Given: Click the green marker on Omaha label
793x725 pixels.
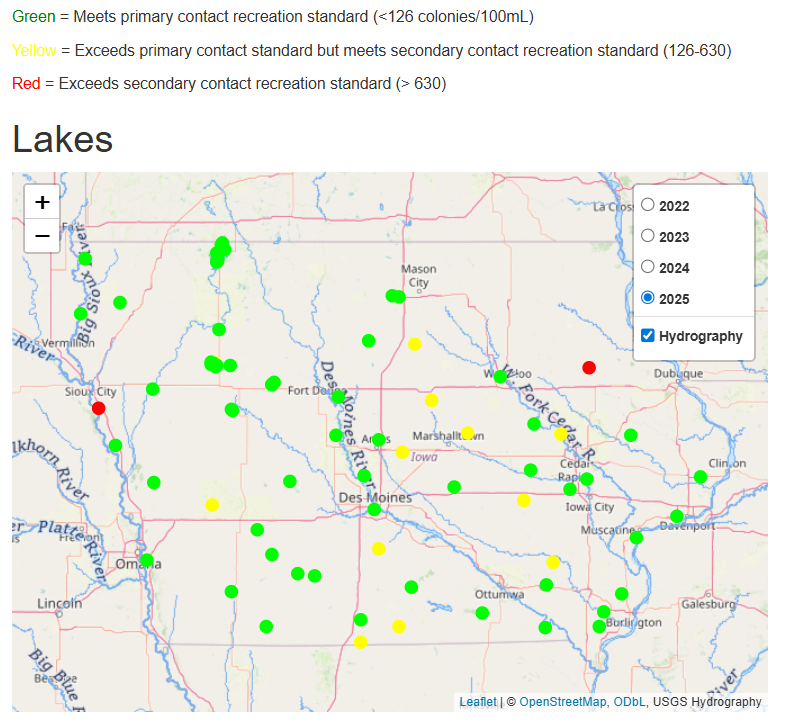Looking at the screenshot, I should [147, 560].
